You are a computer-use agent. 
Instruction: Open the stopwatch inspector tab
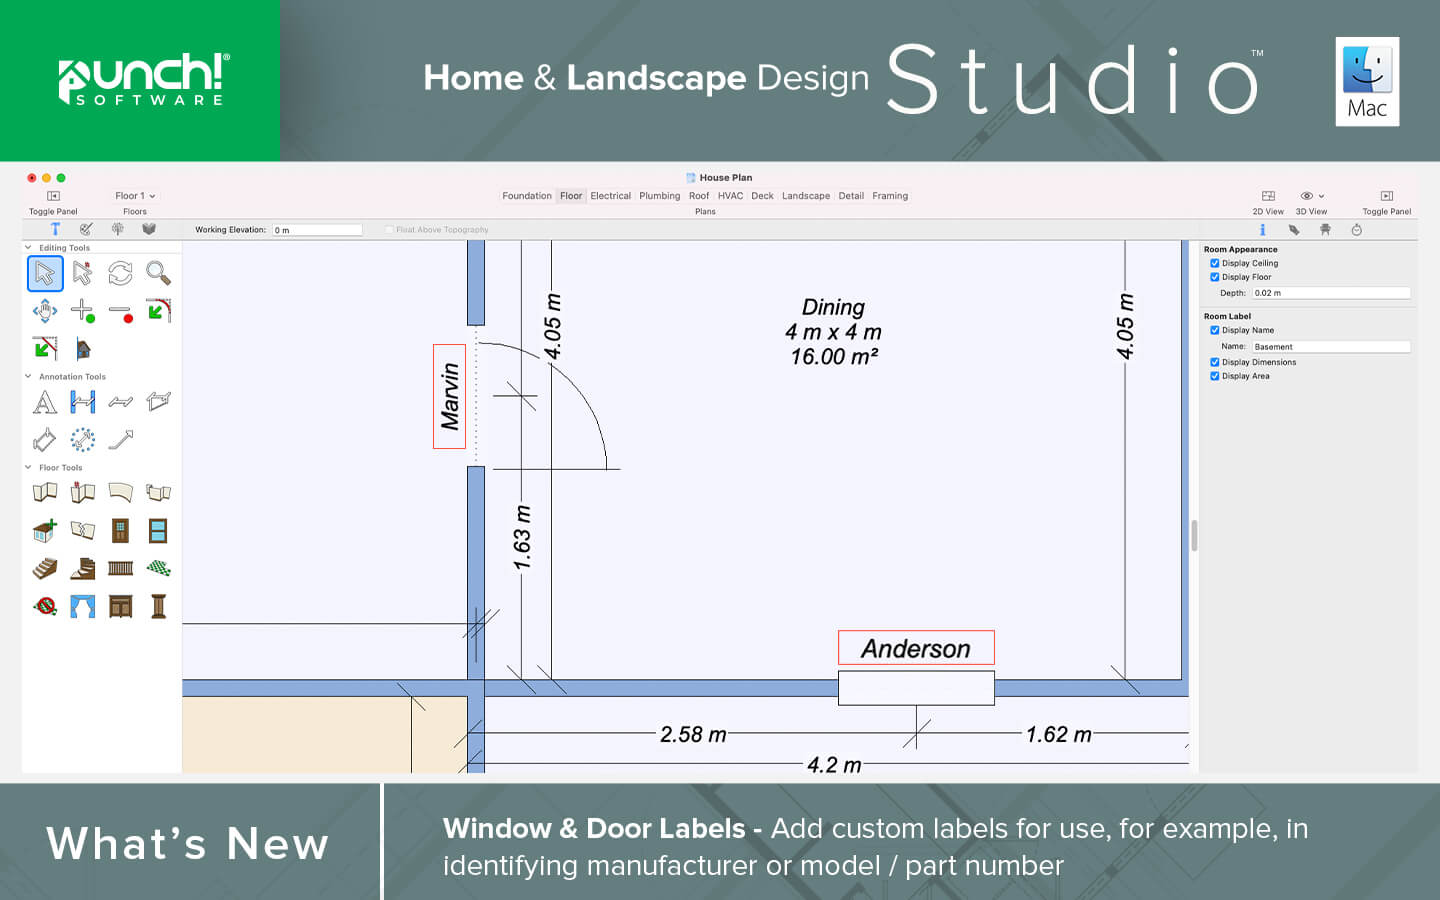point(1356,230)
